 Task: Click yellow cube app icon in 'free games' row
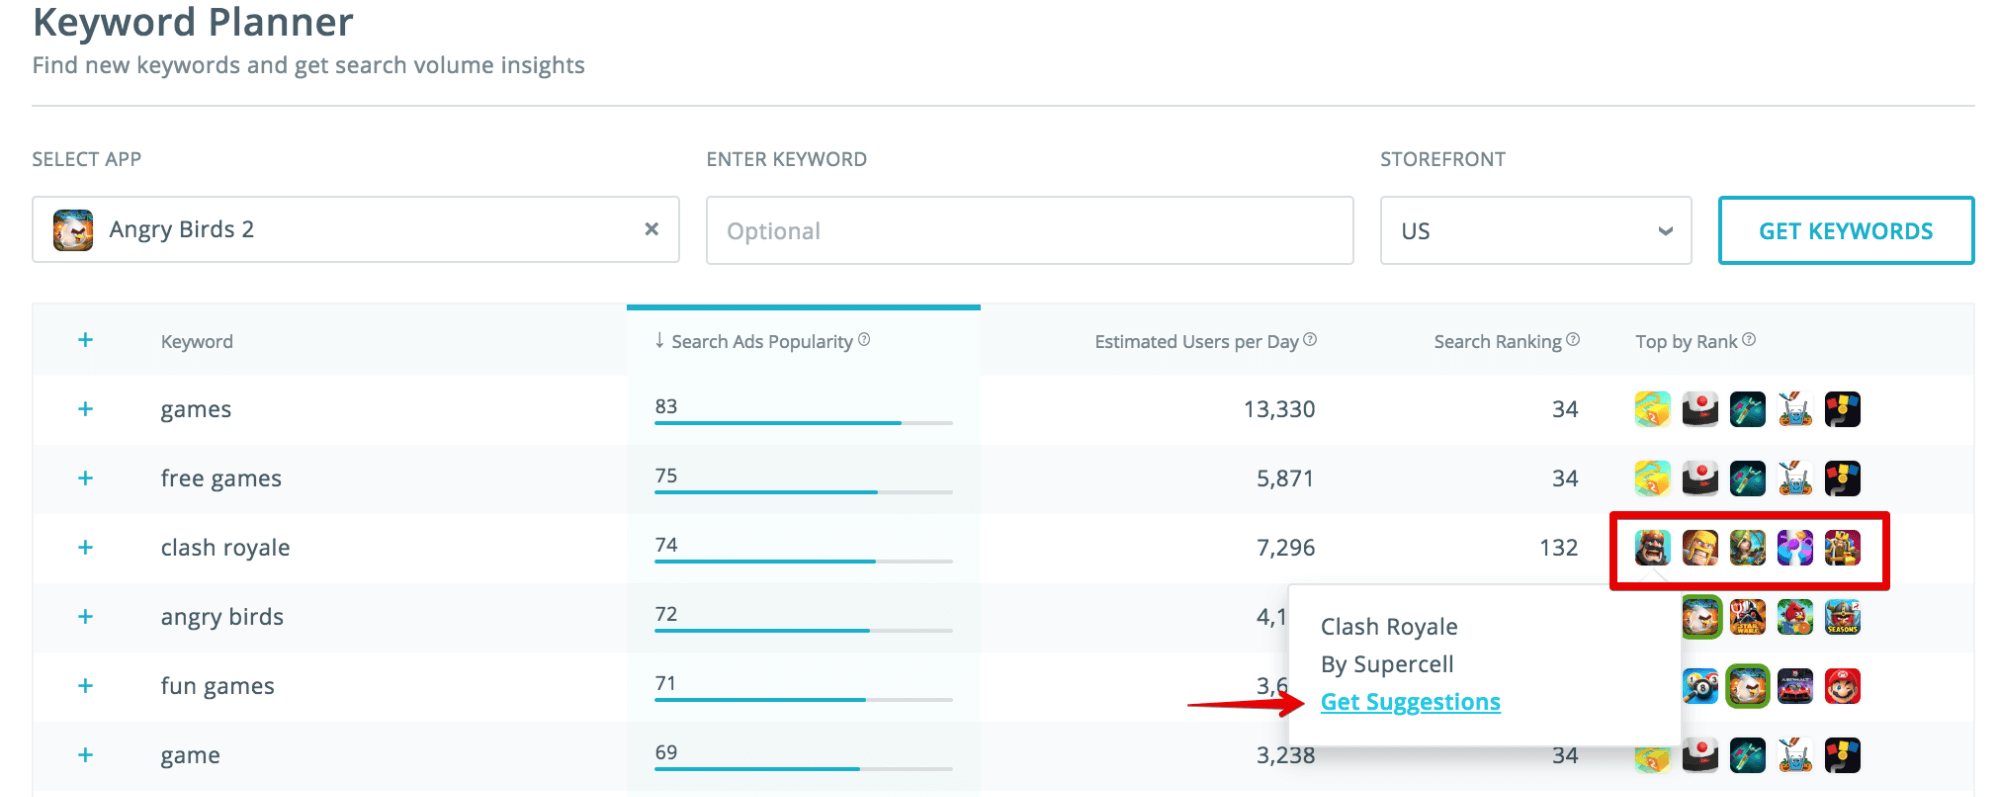(x=1652, y=478)
